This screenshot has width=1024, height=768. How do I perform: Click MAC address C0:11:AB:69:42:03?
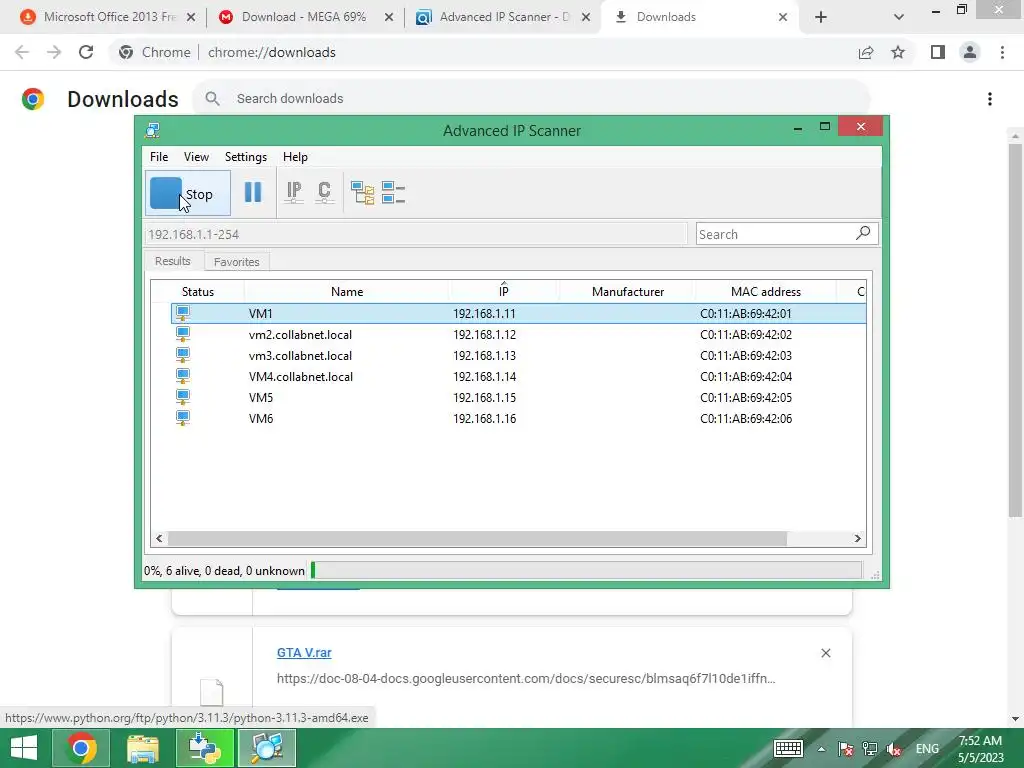point(746,355)
